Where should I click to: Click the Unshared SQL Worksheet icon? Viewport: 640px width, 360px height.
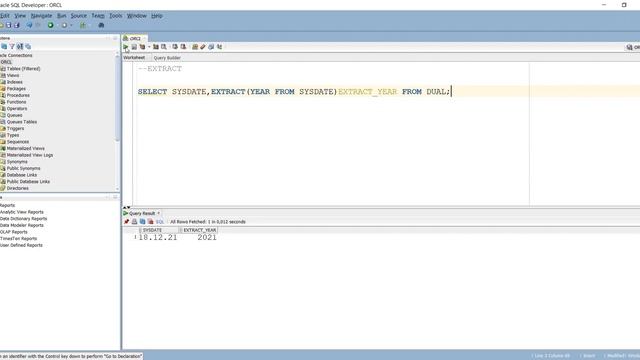[x=195, y=47]
